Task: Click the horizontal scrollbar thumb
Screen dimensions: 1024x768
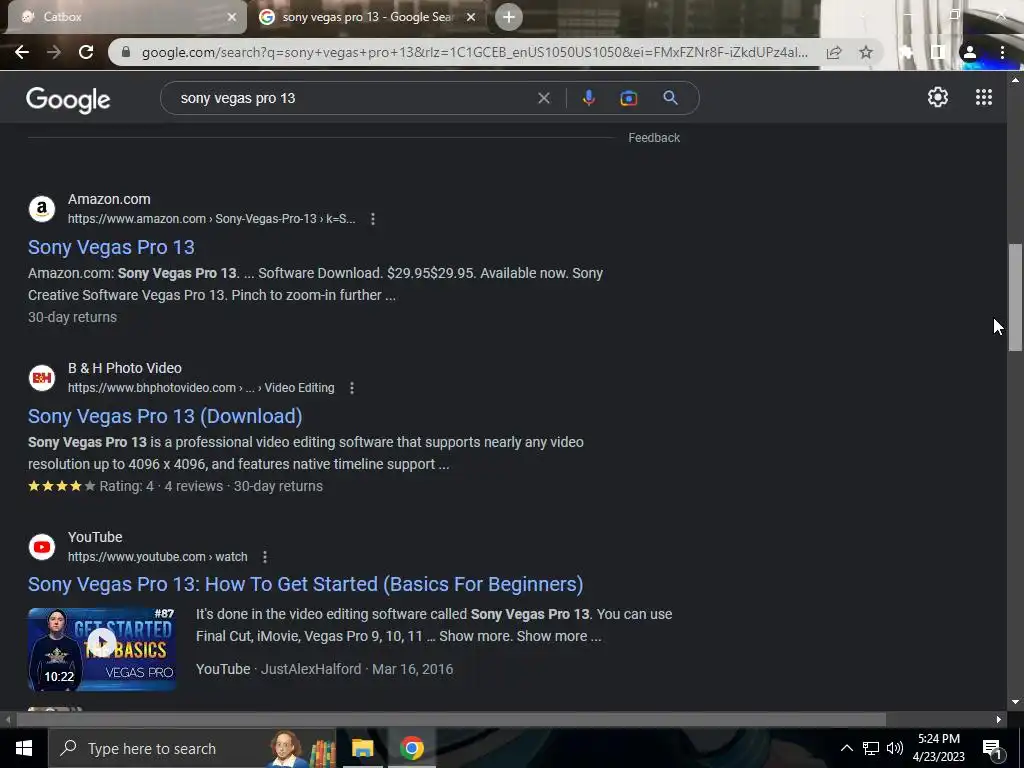Action: [451, 720]
